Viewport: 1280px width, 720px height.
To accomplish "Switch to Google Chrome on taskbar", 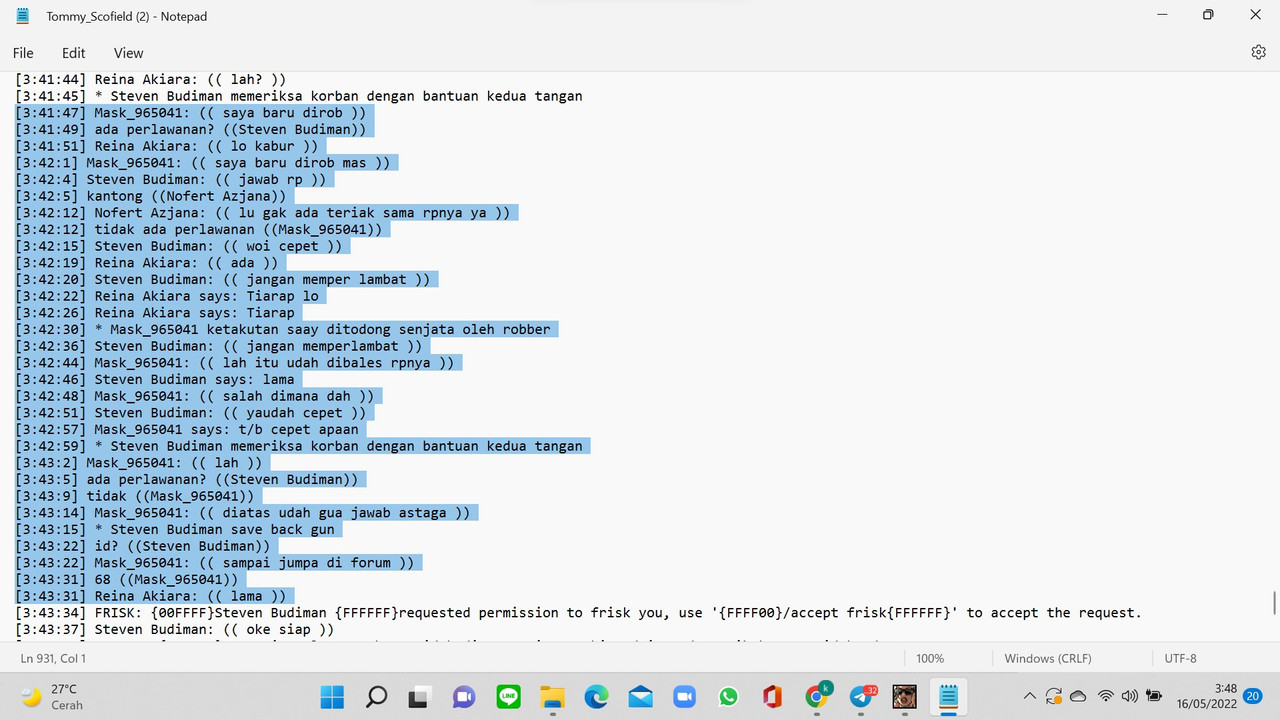I will pos(817,696).
